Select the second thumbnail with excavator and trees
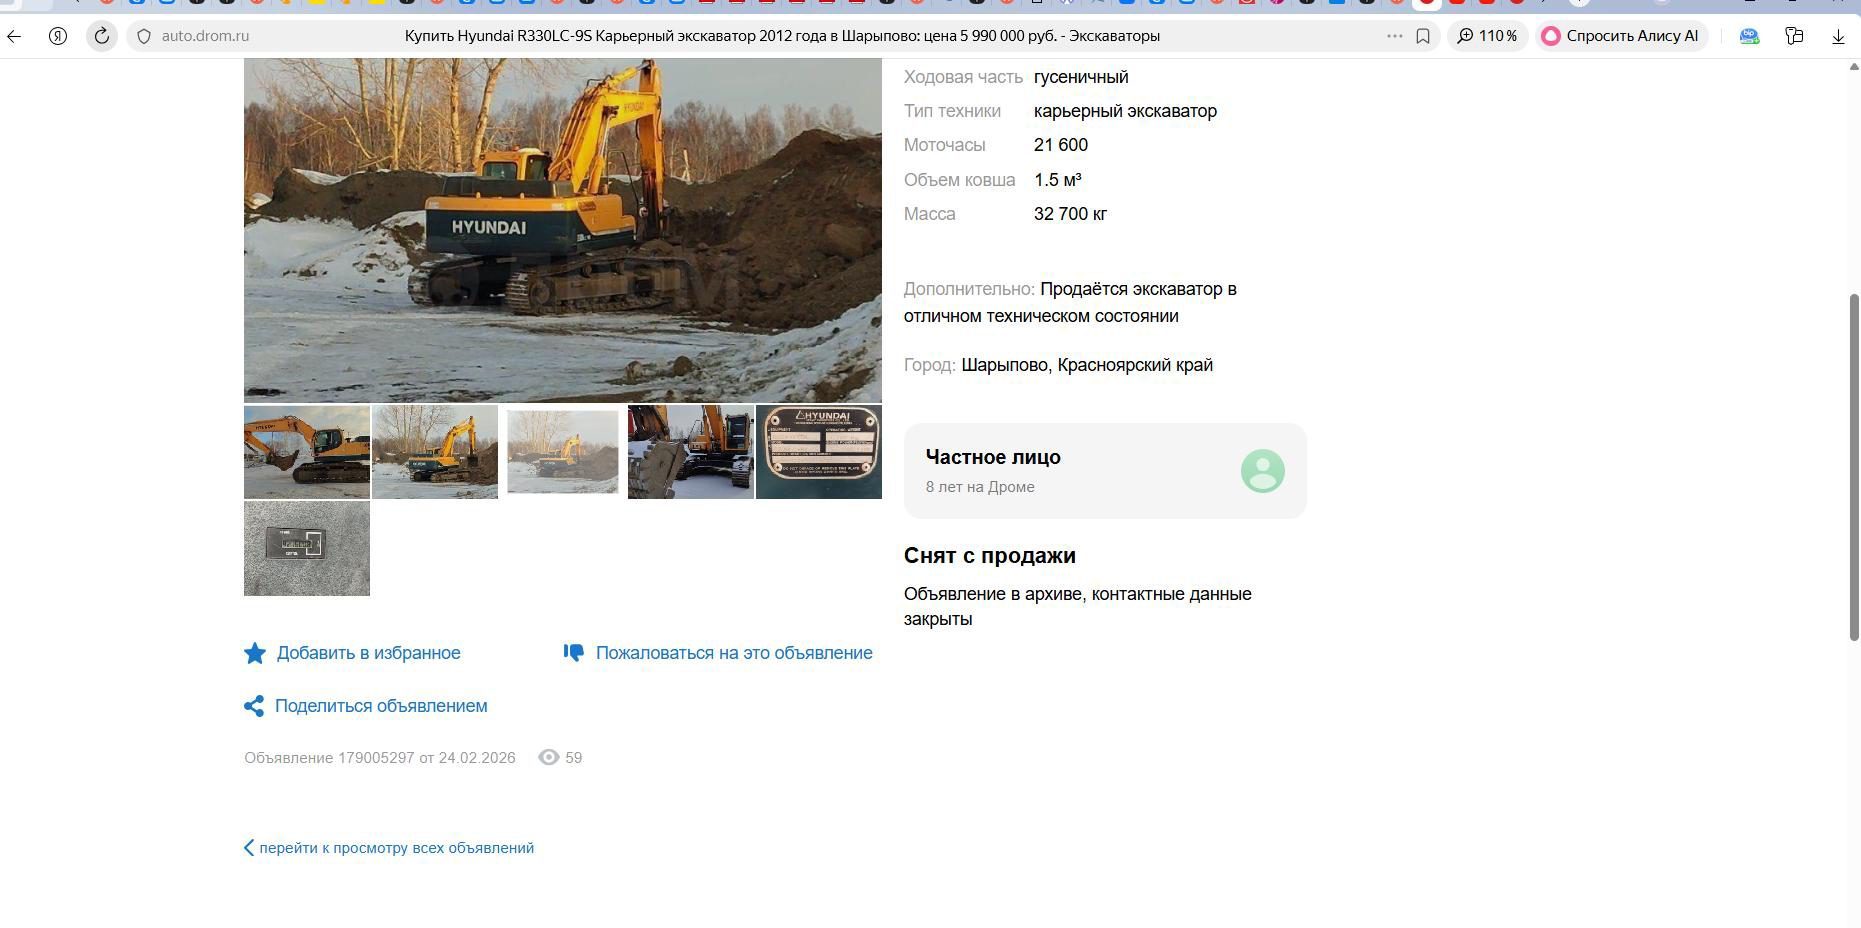Viewport: 1861px width, 928px height. tap(435, 452)
